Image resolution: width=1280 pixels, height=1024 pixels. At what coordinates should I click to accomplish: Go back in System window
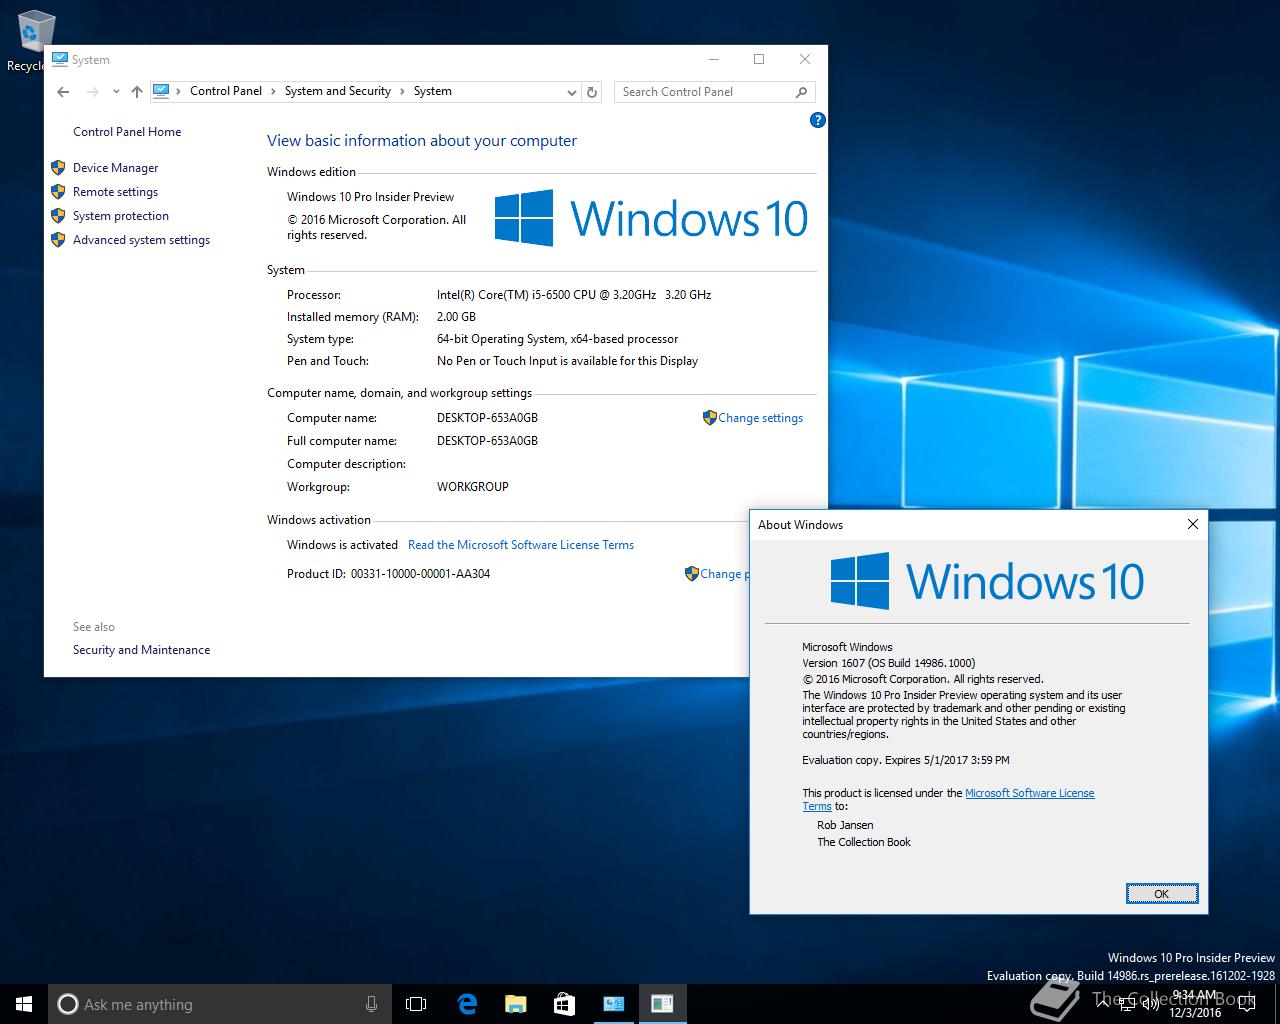coord(63,92)
